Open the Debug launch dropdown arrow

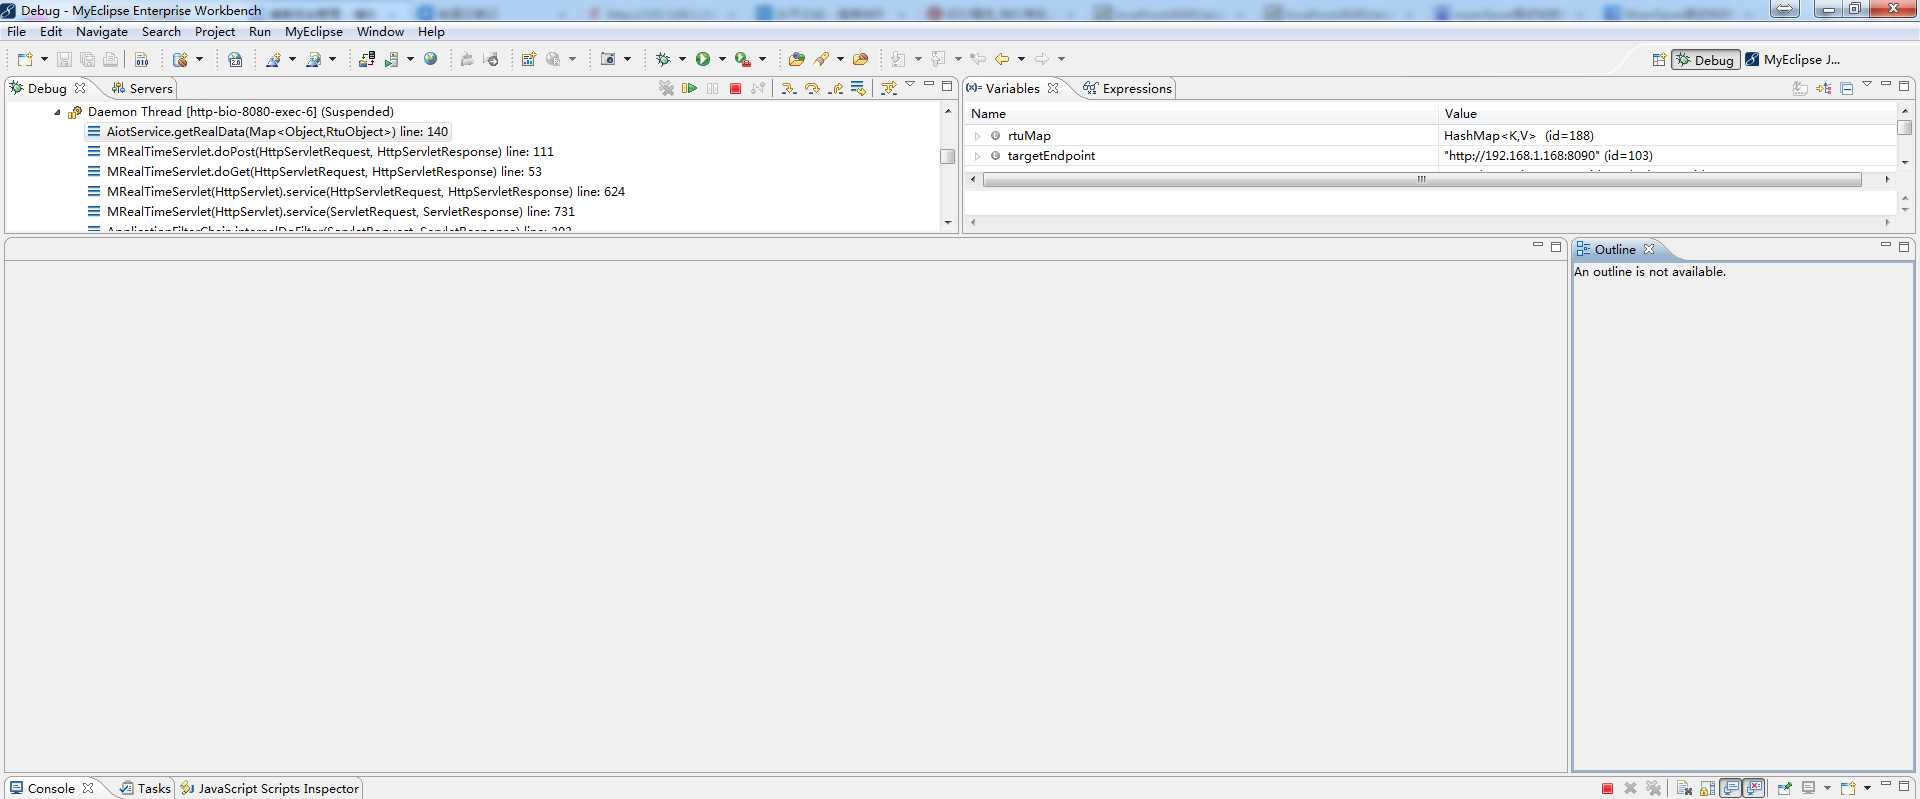pyautogui.click(x=682, y=60)
